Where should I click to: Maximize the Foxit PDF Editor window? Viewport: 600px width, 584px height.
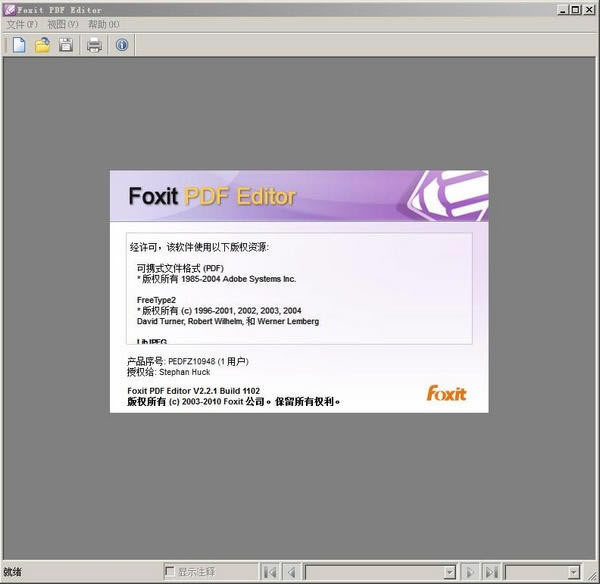click(575, 10)
